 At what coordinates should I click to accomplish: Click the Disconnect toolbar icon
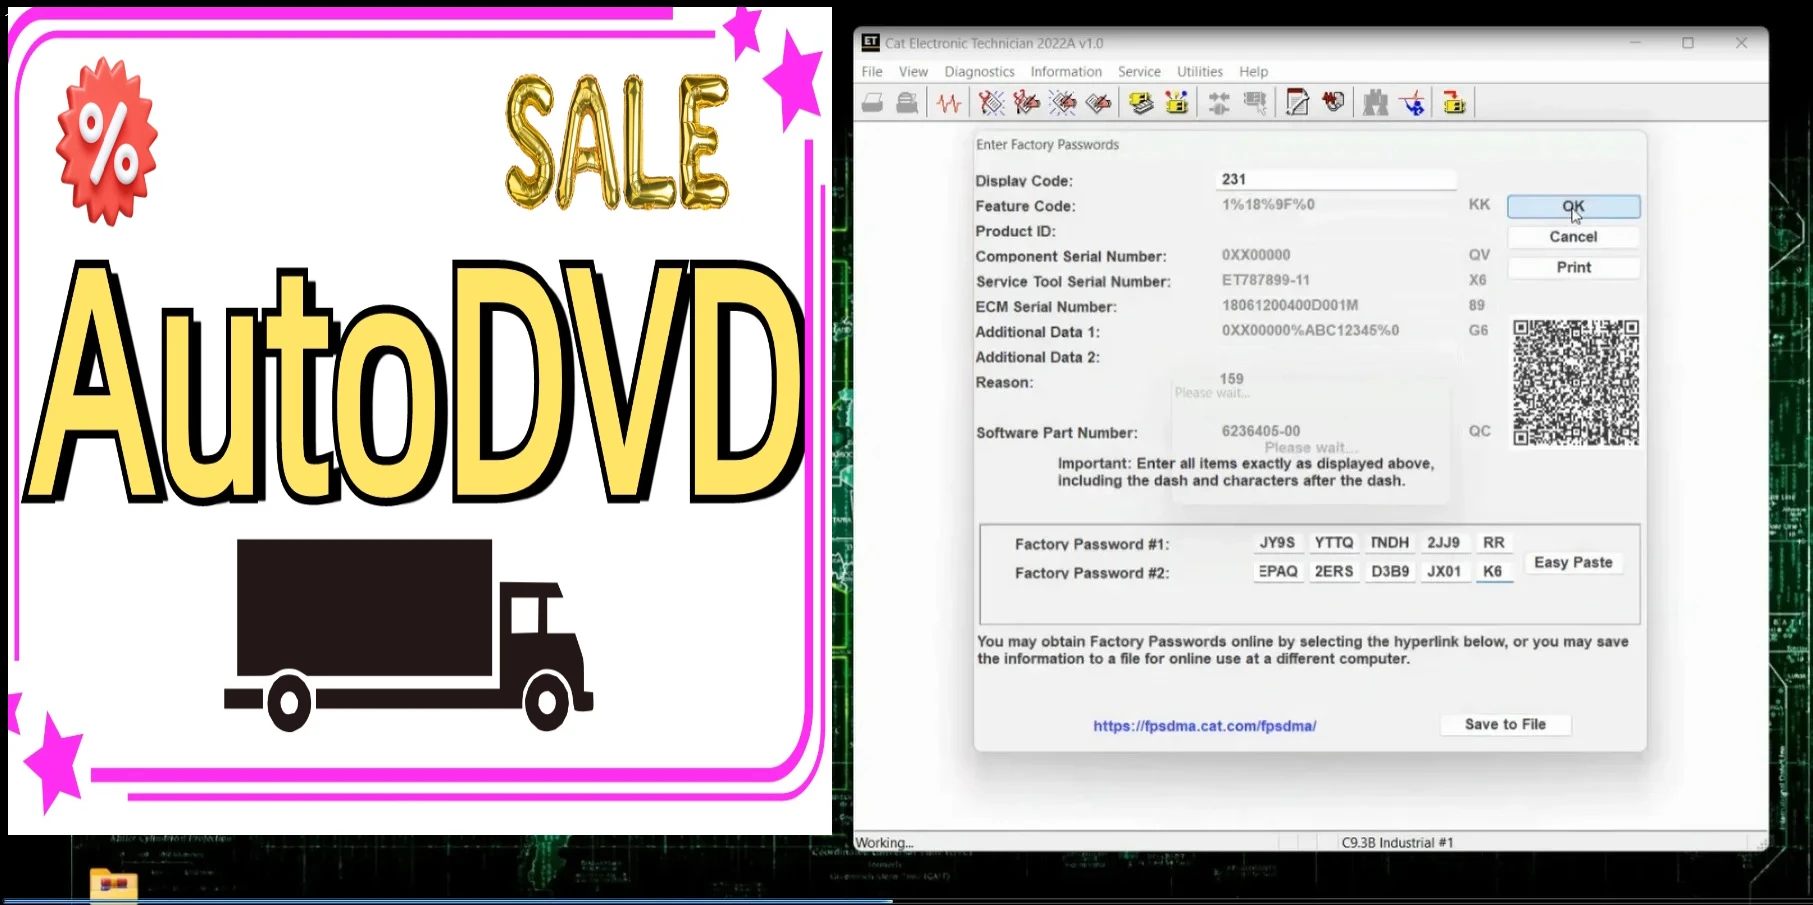click(x=1256, y=102)
